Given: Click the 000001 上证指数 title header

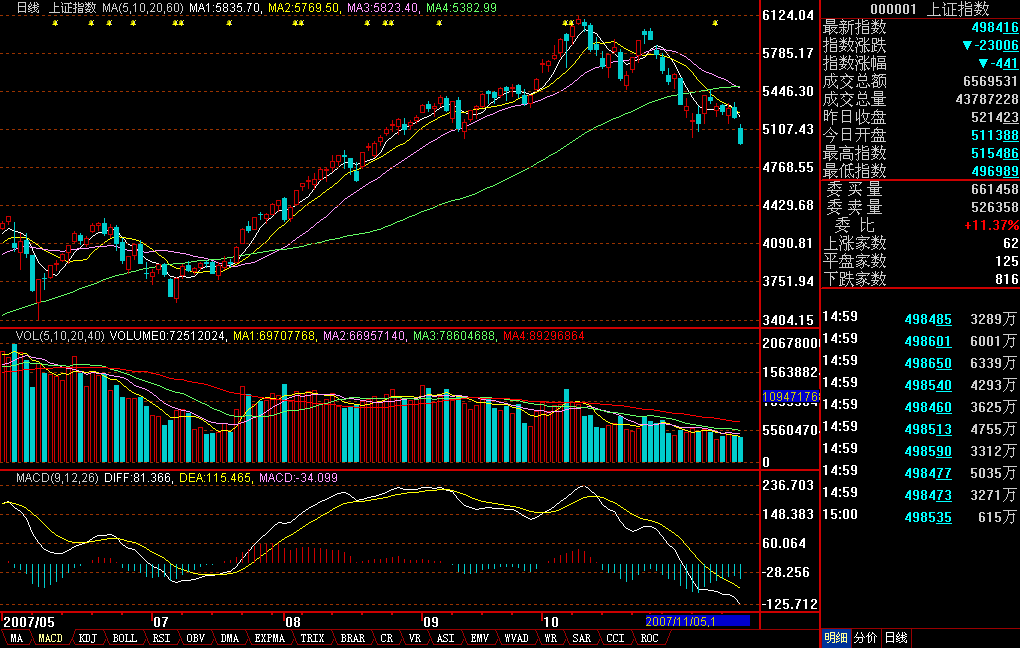Looking at the screenshot, I should tap(920, 9).
